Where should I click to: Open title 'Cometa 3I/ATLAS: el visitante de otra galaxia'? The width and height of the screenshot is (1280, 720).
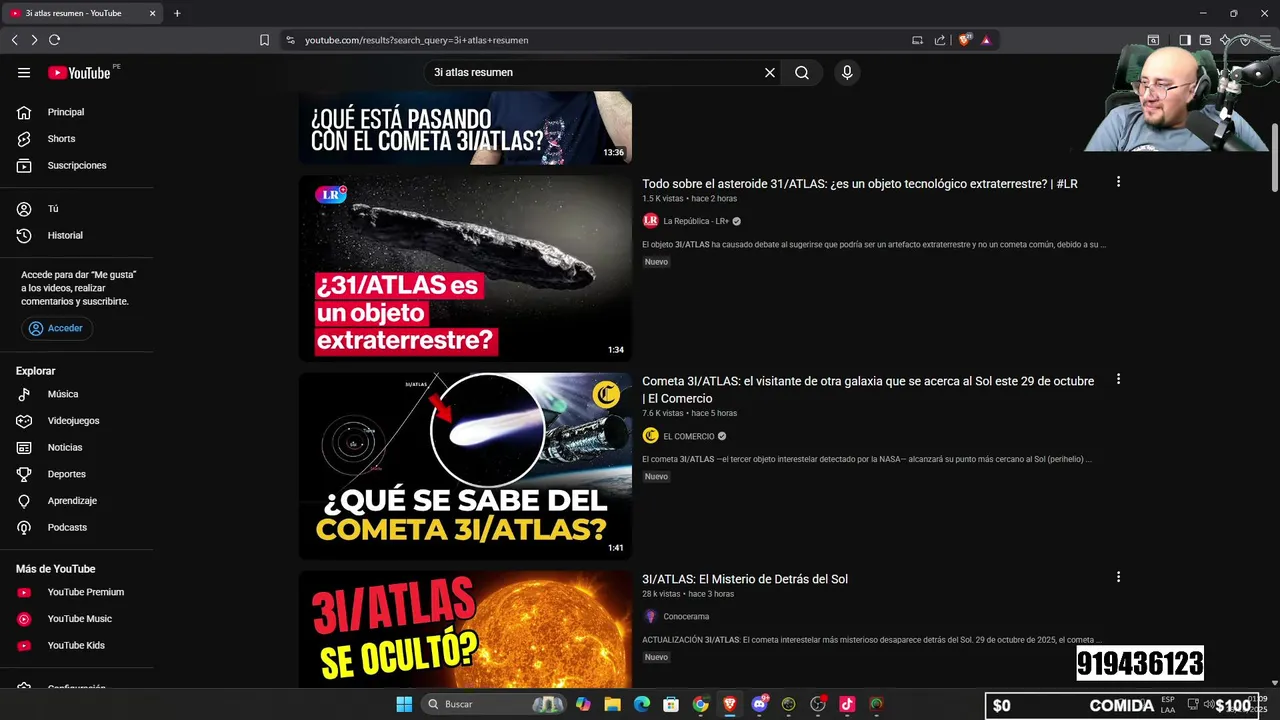[x=868, y=390]
